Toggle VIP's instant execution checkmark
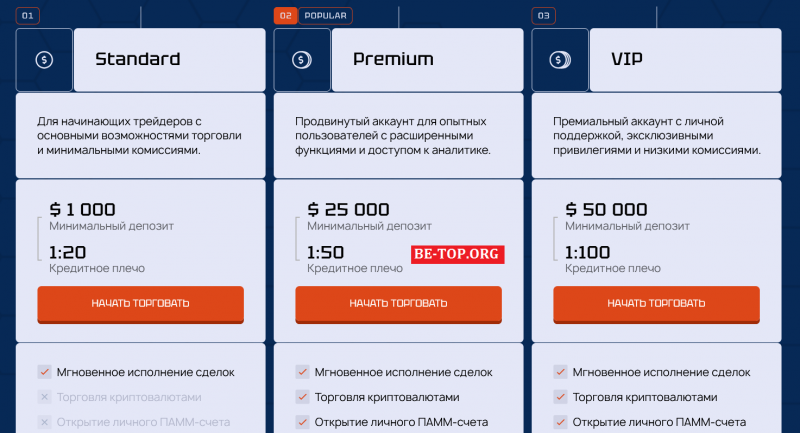This screenshot has height=433, width=800. 560,372
